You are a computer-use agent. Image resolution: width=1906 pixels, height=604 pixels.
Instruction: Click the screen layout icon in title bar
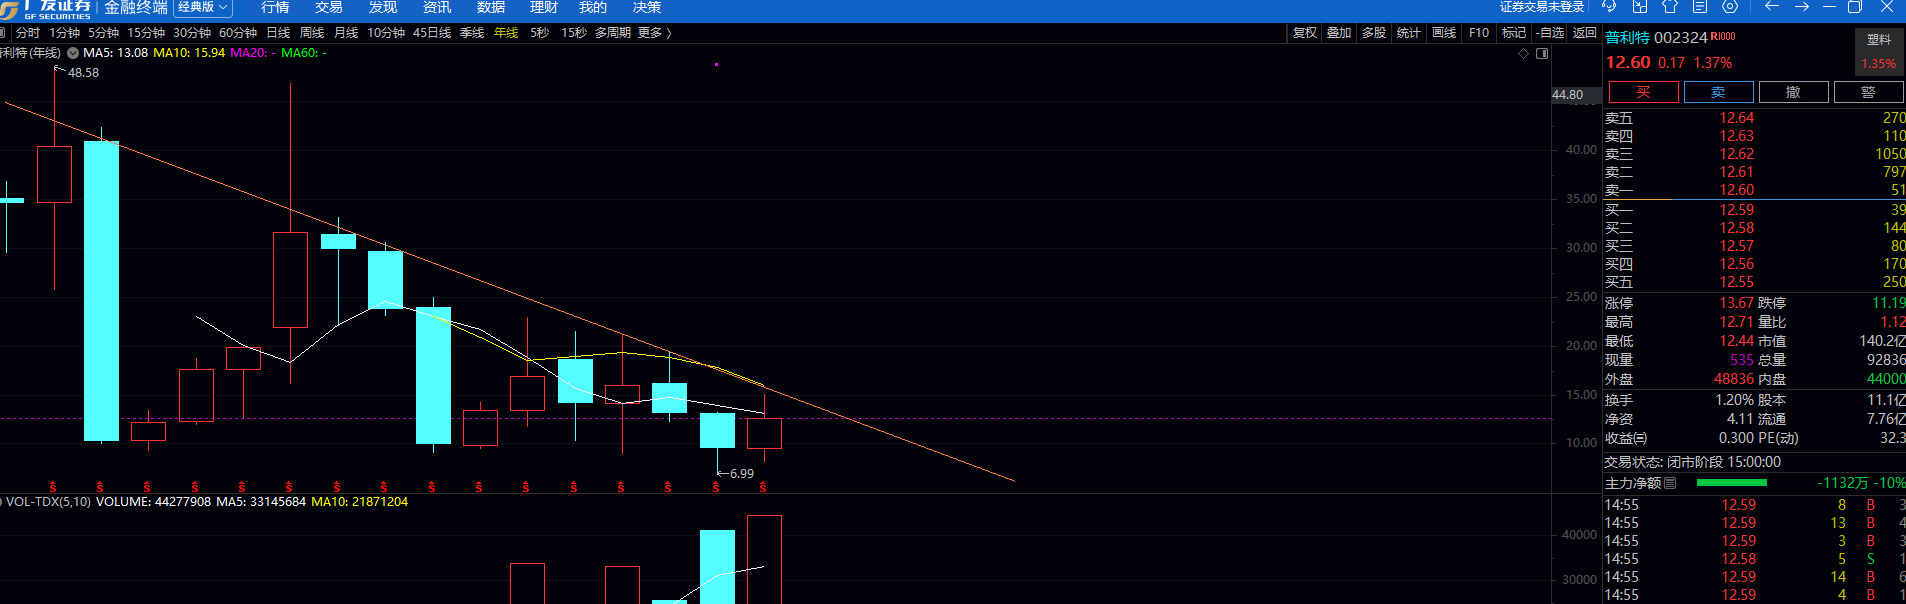[1640, 6]
